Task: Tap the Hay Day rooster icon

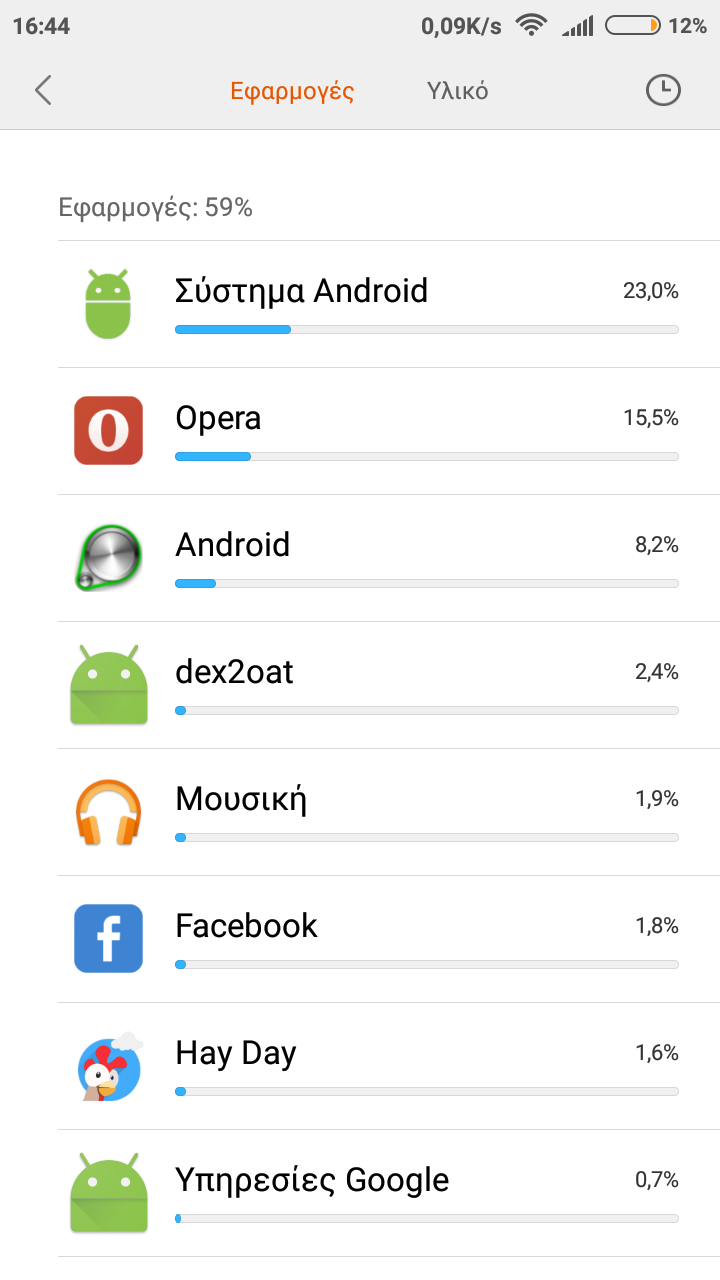Action: click(x=108, y=1066)
